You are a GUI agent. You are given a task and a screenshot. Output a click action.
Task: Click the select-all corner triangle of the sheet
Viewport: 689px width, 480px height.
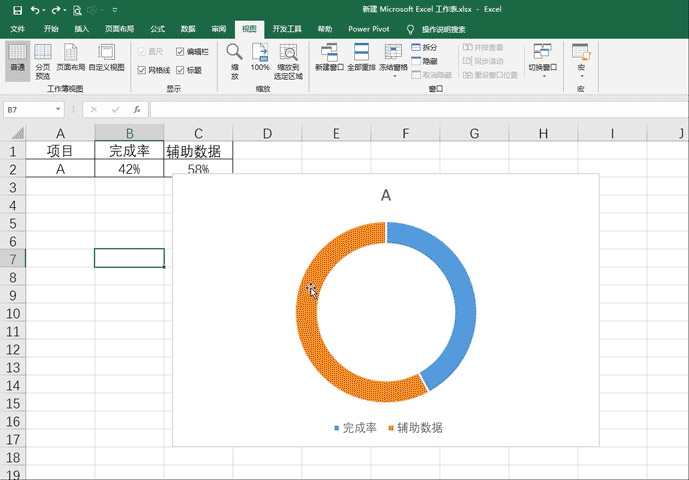click(18, 133)
